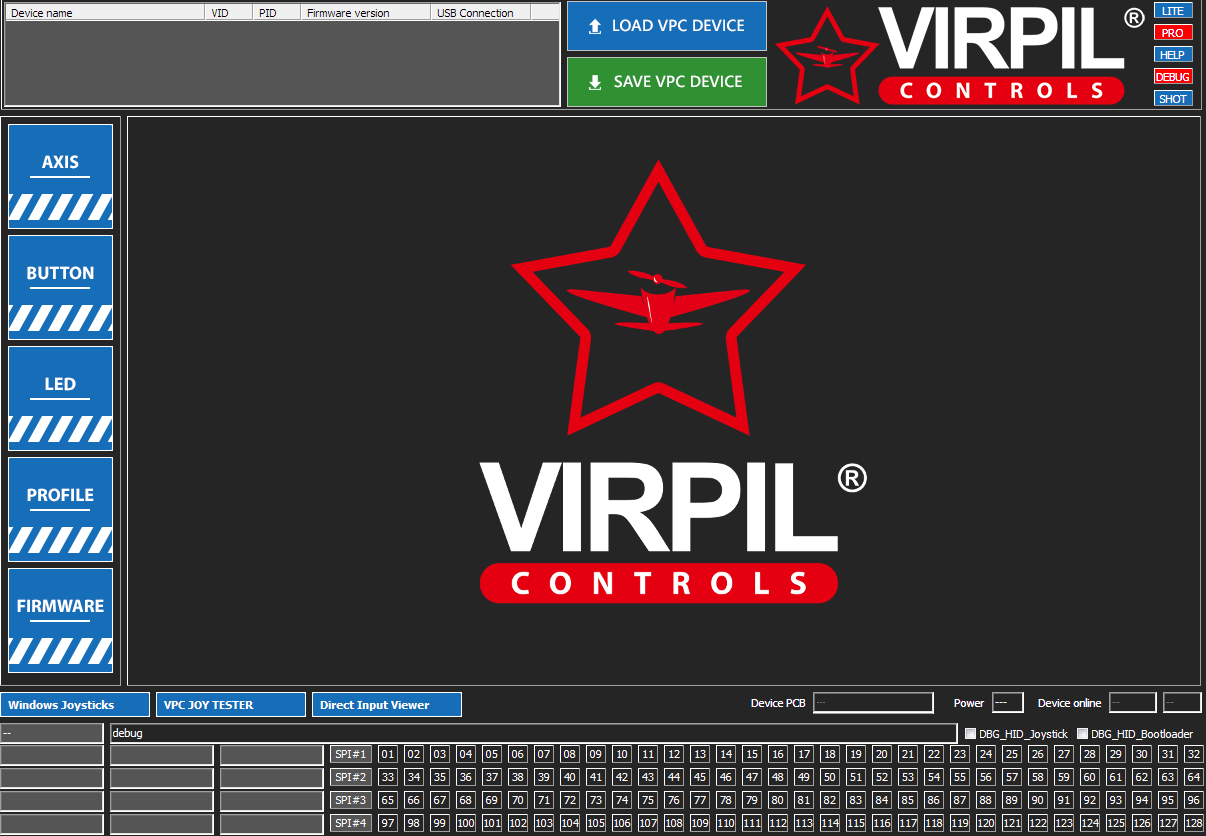Click button indicator 72
The height and width of the screenshot is (836, 1206).
coord(570,800)
